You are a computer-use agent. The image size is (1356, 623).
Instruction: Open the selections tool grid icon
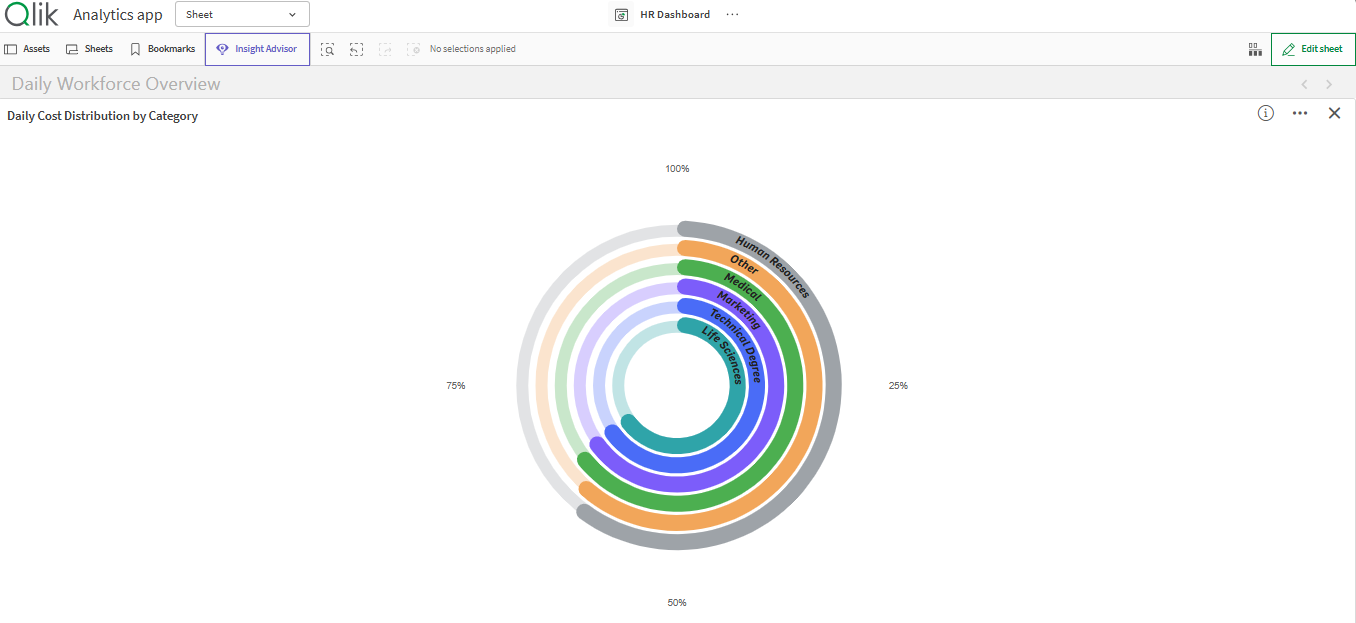point(1254,49)
